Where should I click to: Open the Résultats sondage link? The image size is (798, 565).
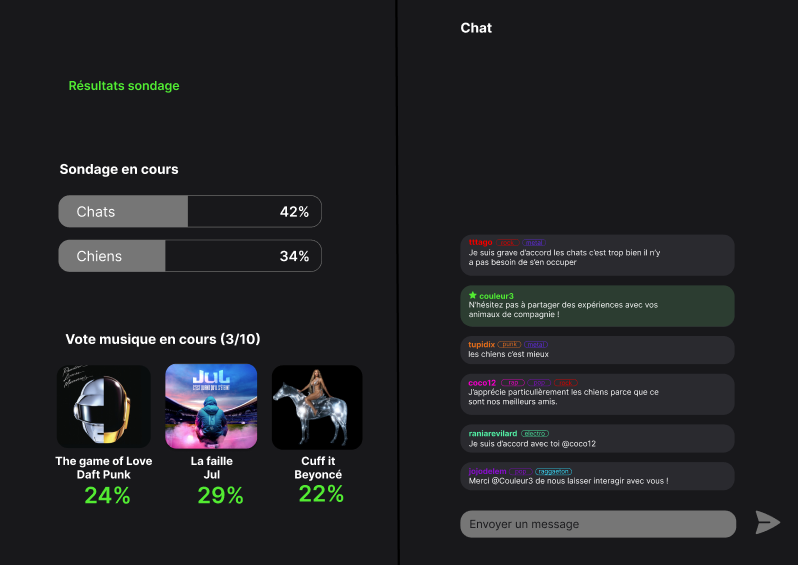click(x=124, y=86)
